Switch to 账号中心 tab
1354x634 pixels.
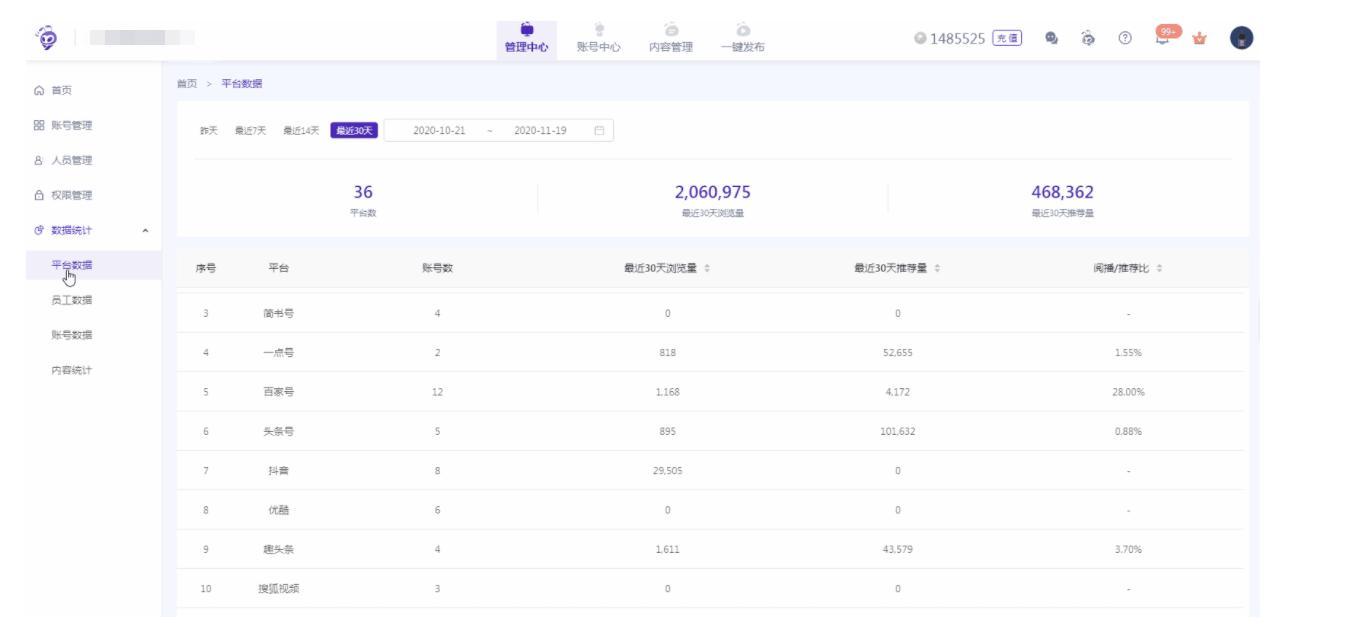[598, 38]
